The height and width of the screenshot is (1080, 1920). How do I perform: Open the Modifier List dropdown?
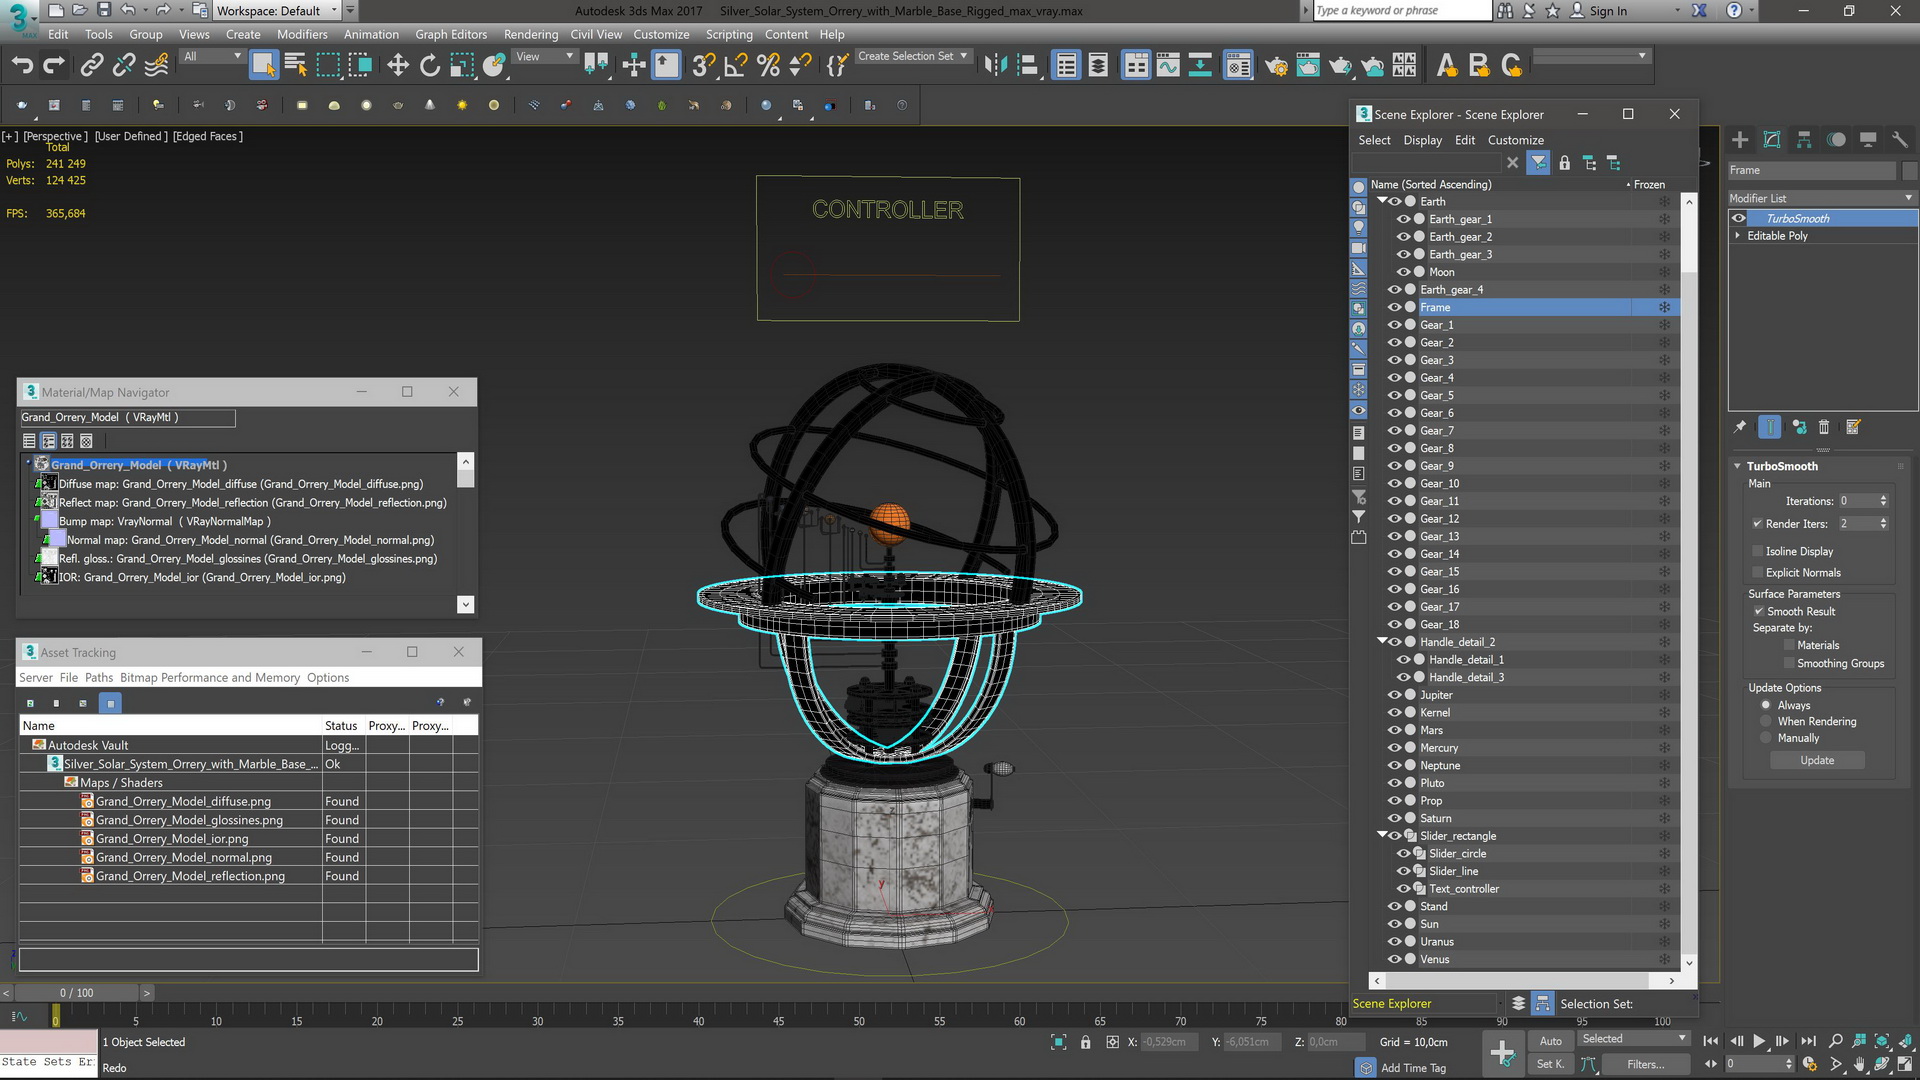pyautogui.click(x=1822, y=198)
